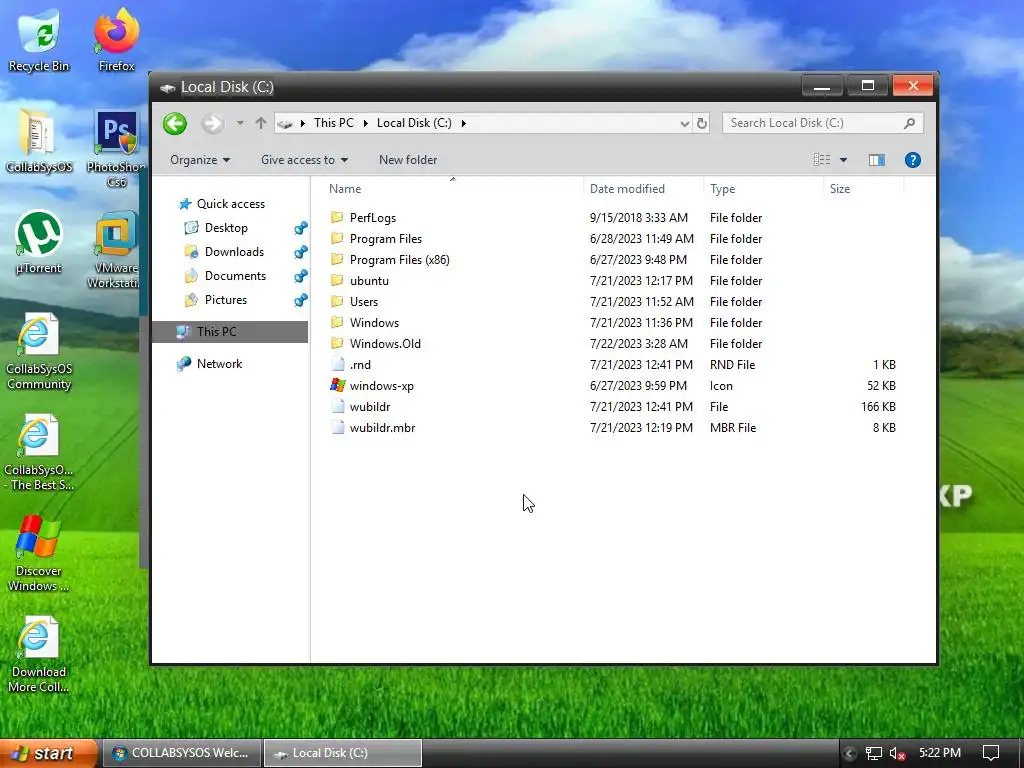
Task: Open the recent locations dropdown arrow
Action: [x=240, y=123]
